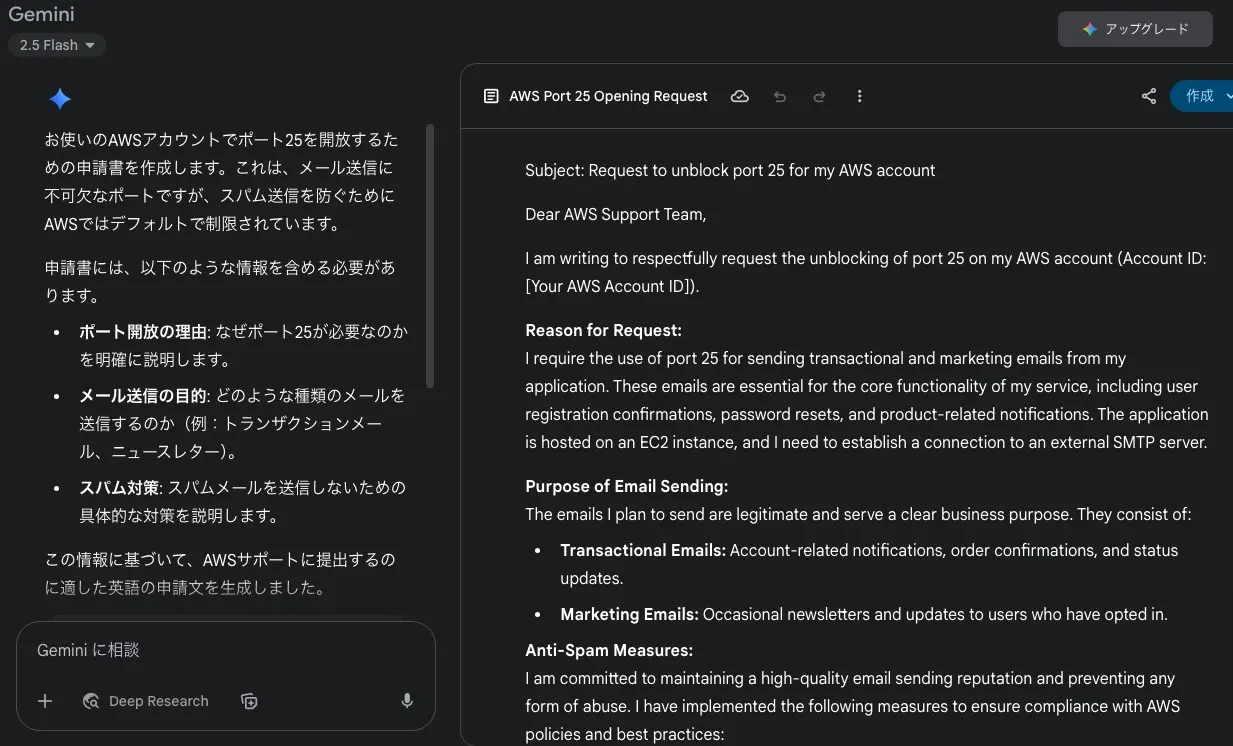This screenshot has width=1233, height=746.
Task: Click the cloud save icon in the document toolbar
Action: tap(740, 96)
